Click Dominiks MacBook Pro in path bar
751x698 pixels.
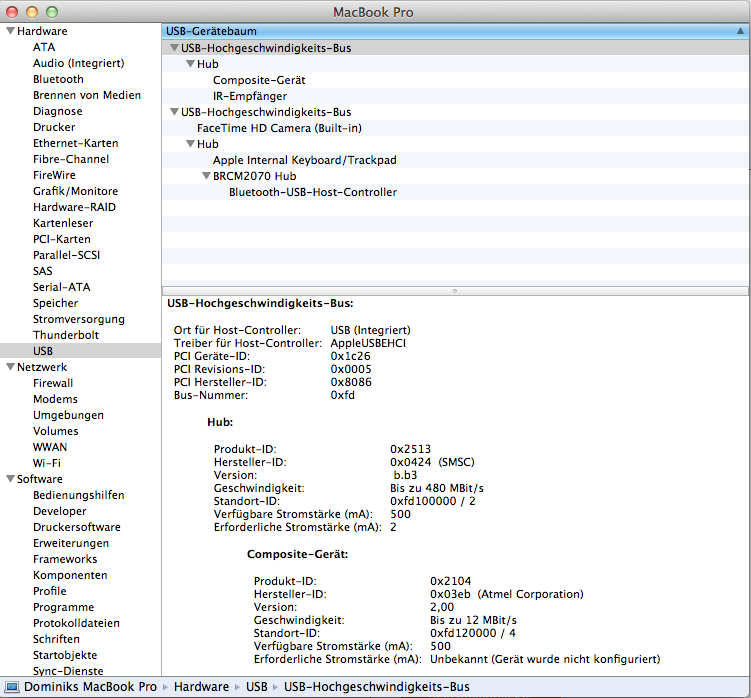(x=91, y=687)
